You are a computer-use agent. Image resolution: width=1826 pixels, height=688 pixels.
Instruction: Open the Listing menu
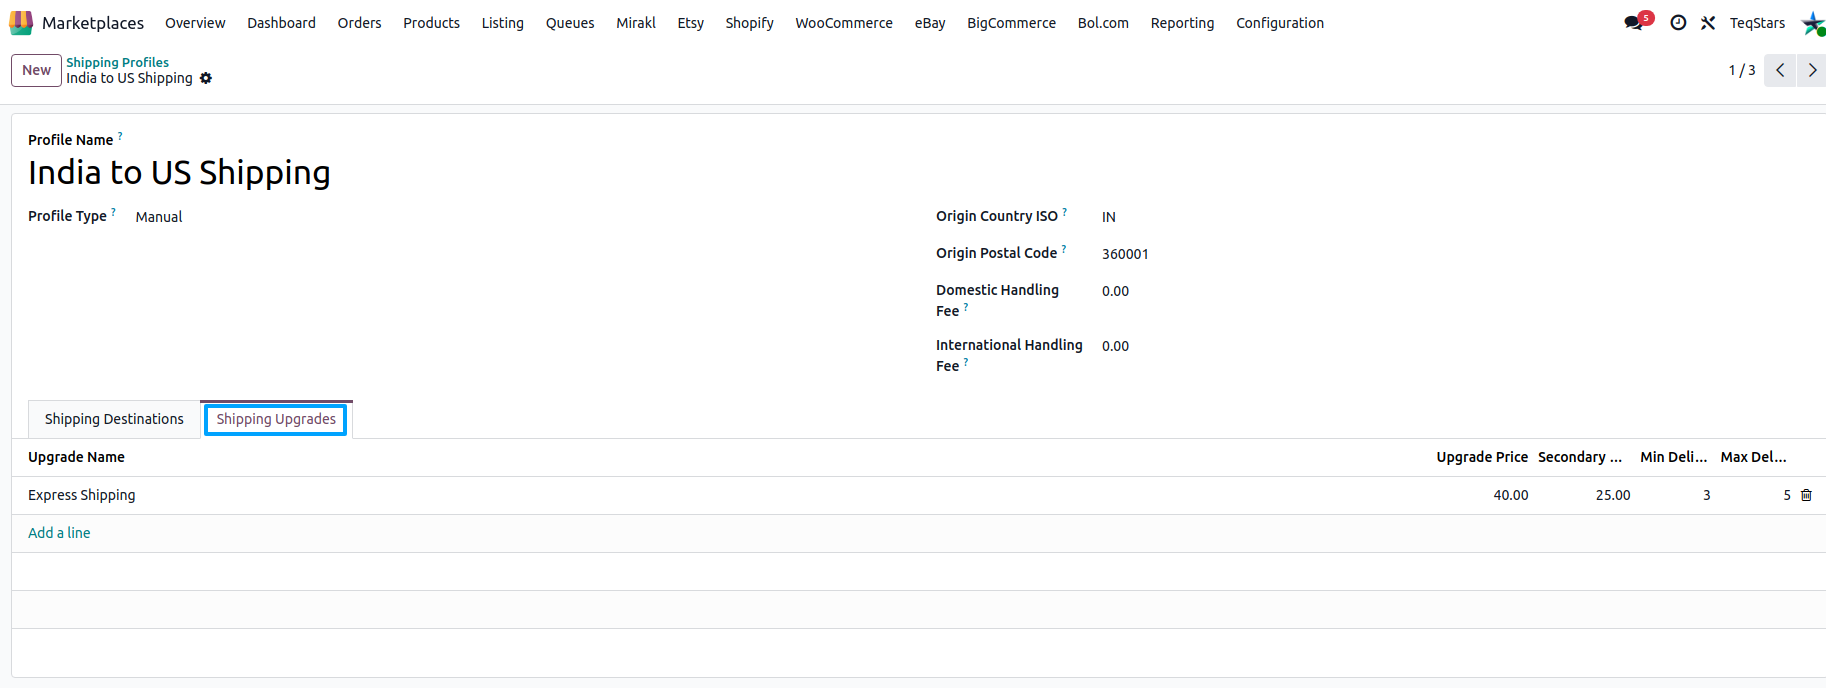502,22
